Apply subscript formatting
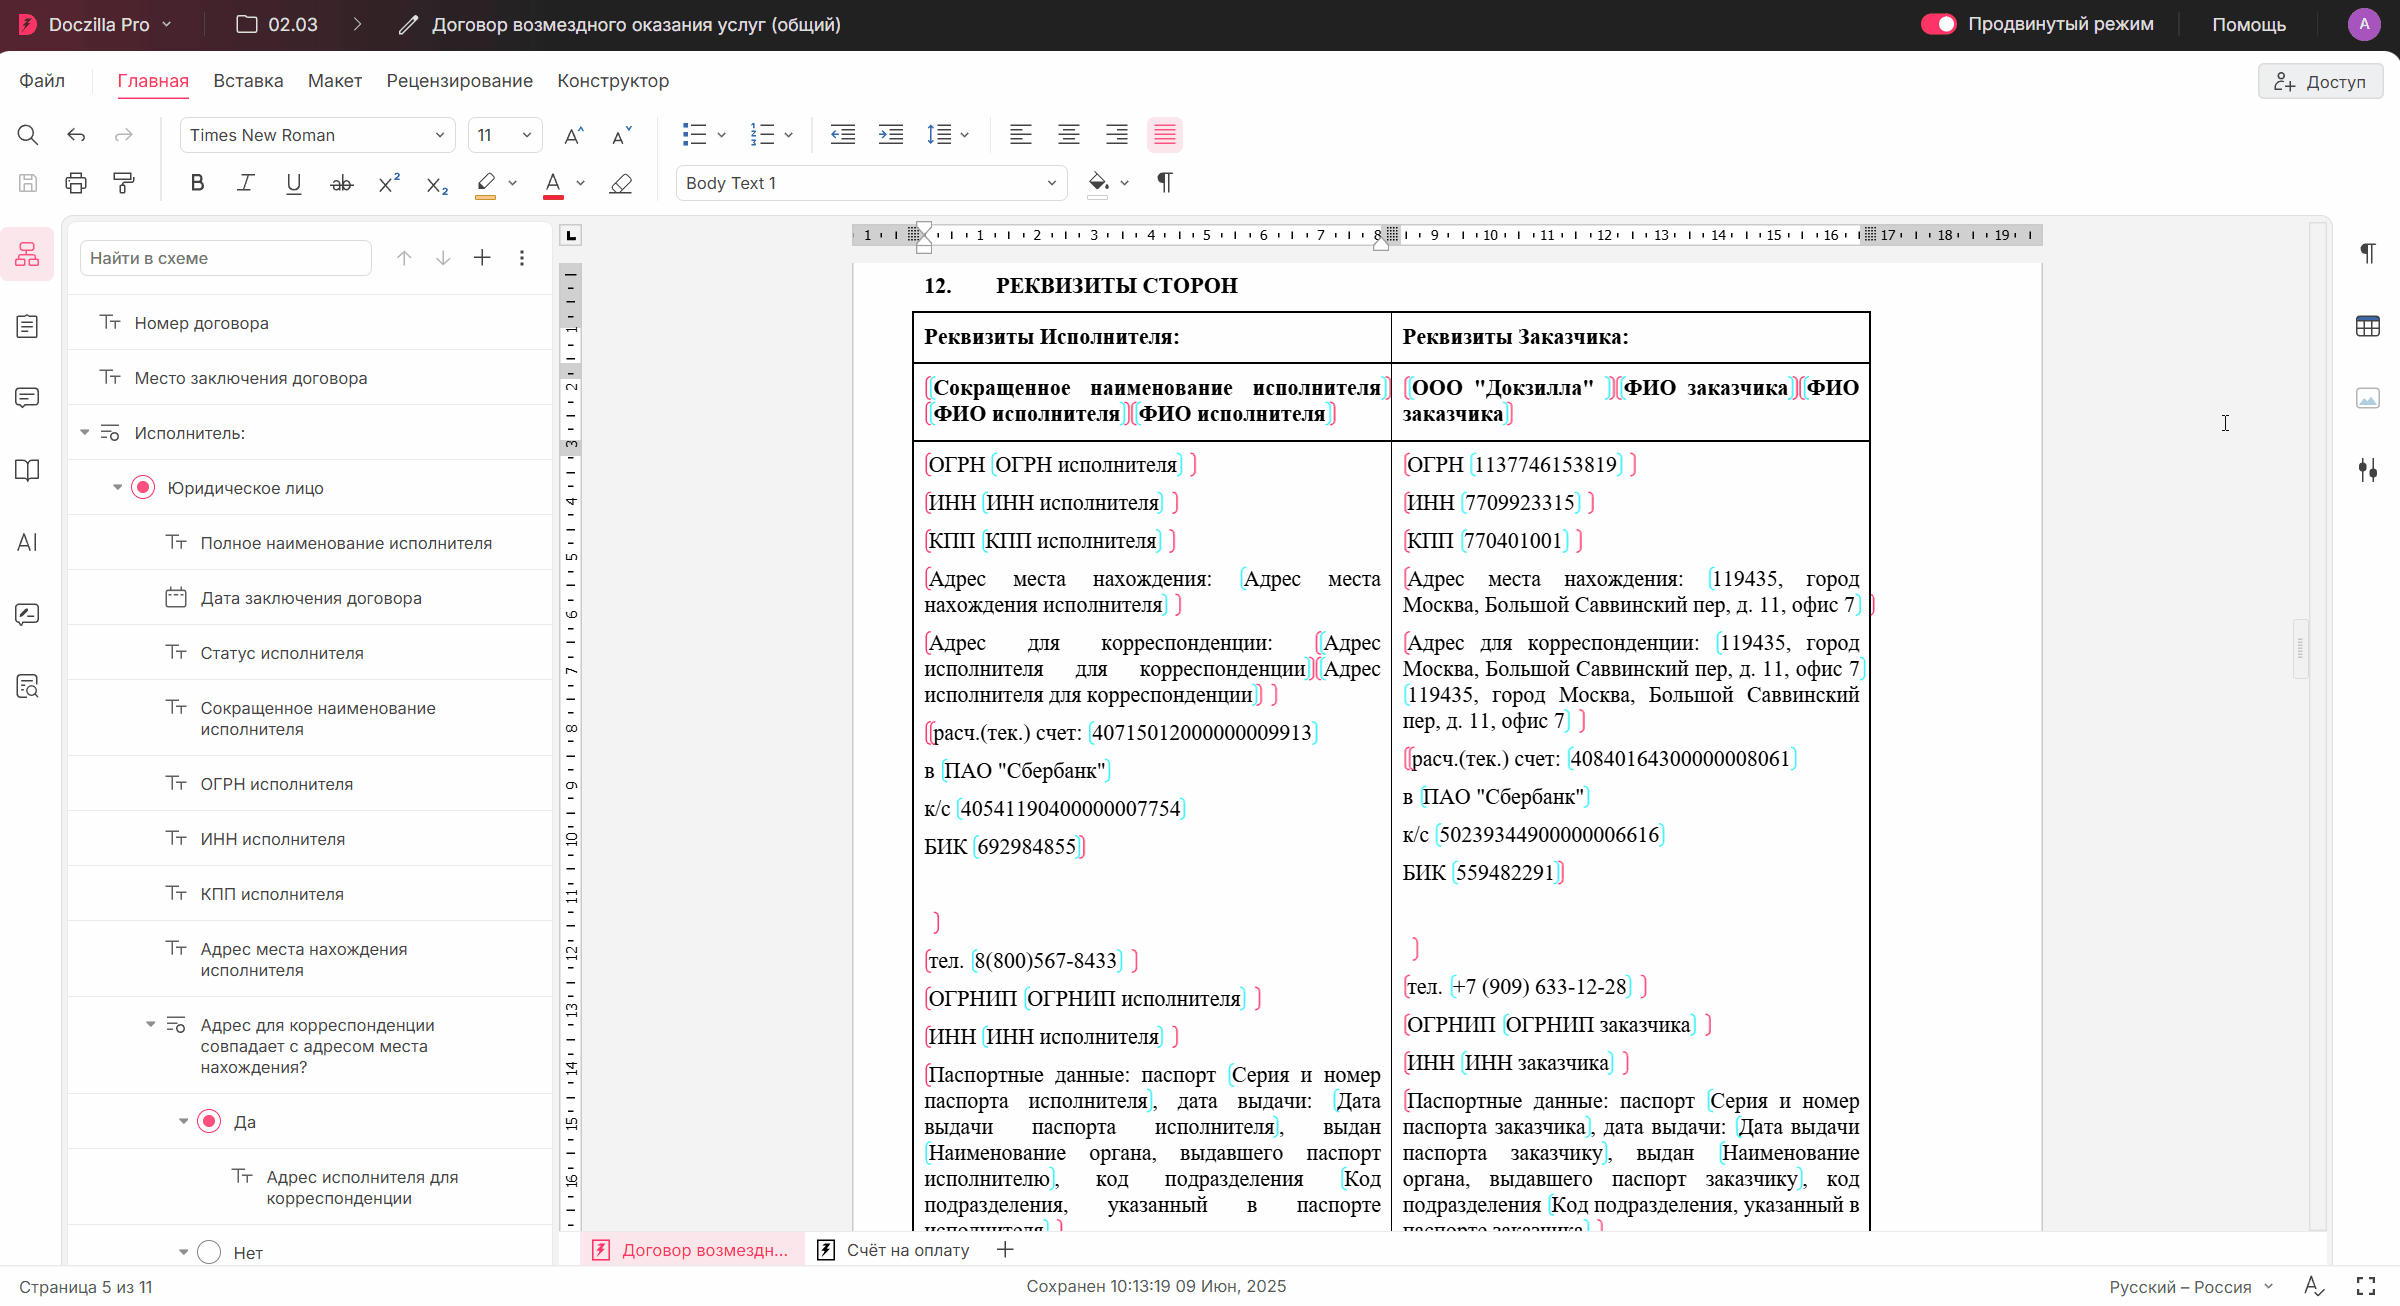2400x1306 pixels. [437, 183]
